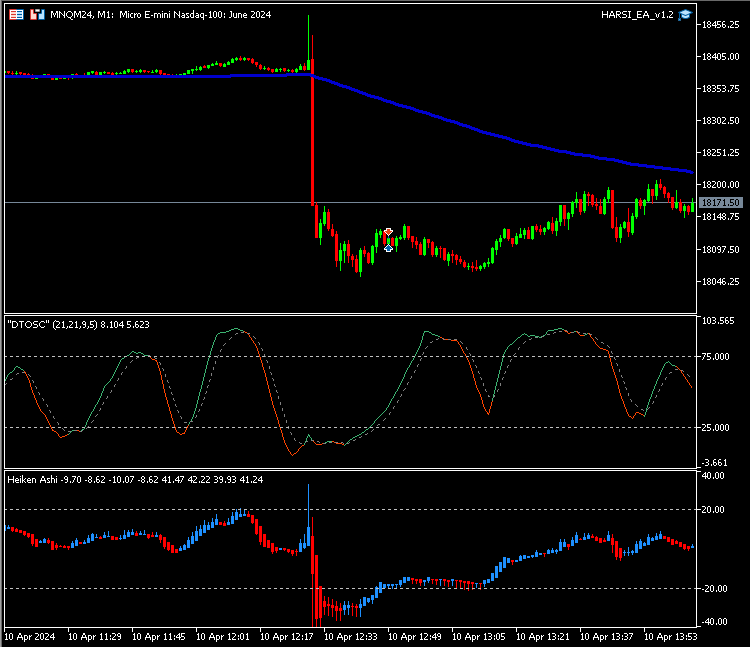
Task: Click the 10 Apr 11:29 time label
Action: [x=95, y=637]
